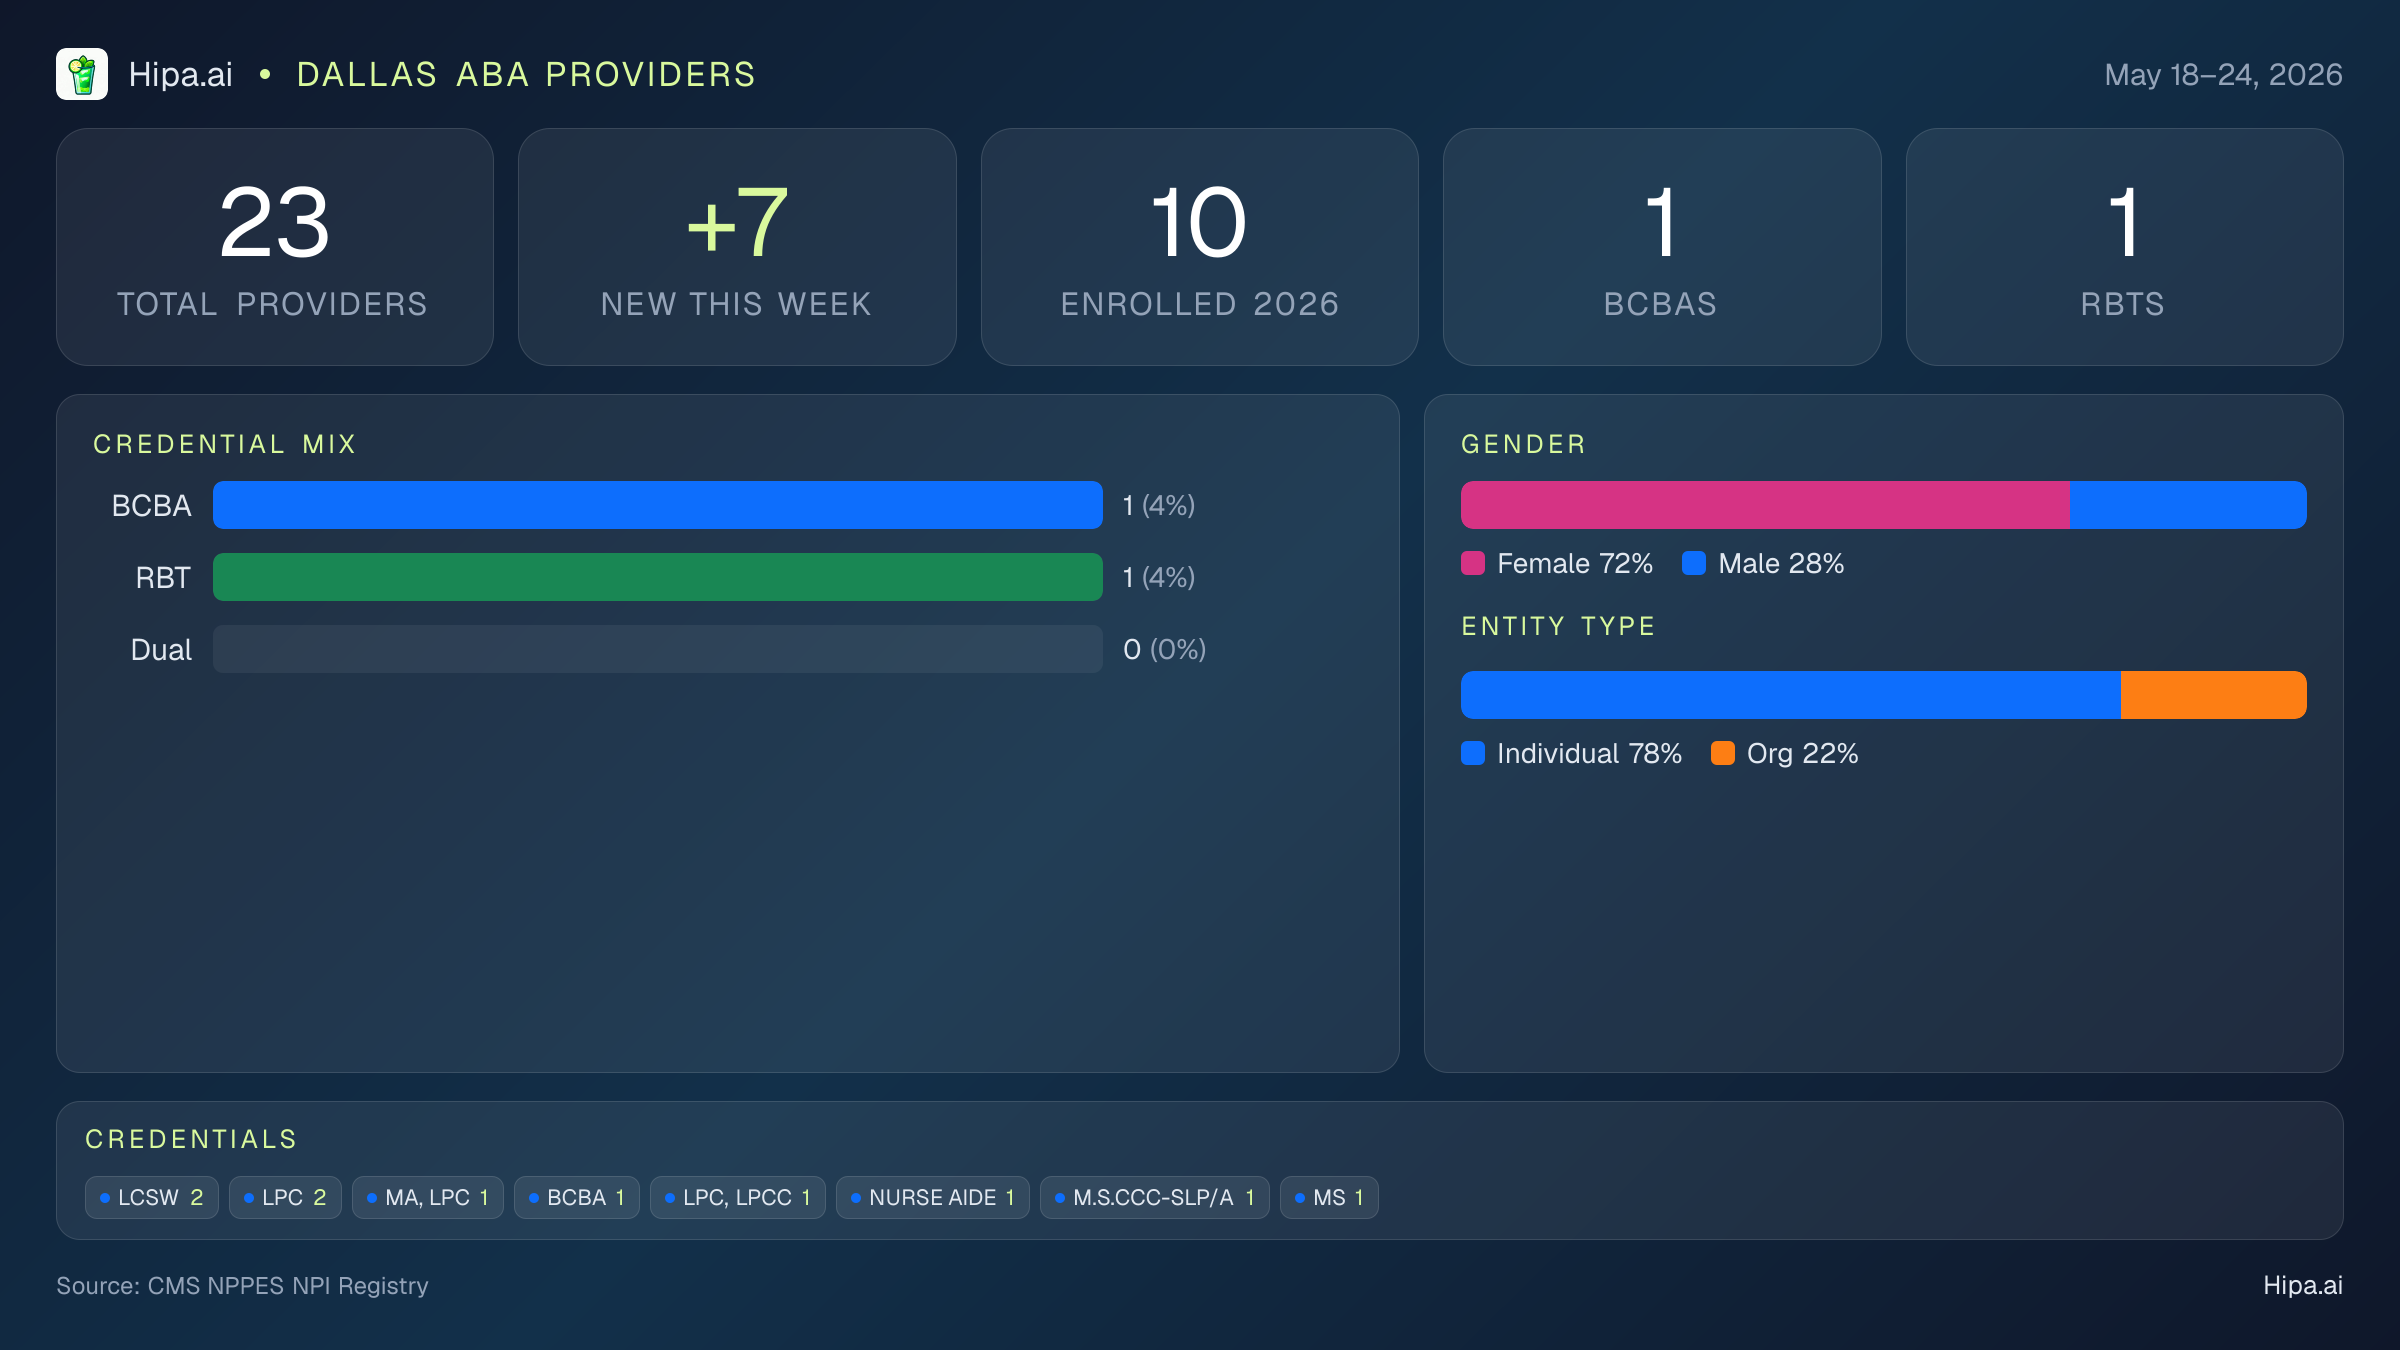This screenshot has width=2400, height=1350.
Task: Click the green RBT bar
Action: click(658, 577)
